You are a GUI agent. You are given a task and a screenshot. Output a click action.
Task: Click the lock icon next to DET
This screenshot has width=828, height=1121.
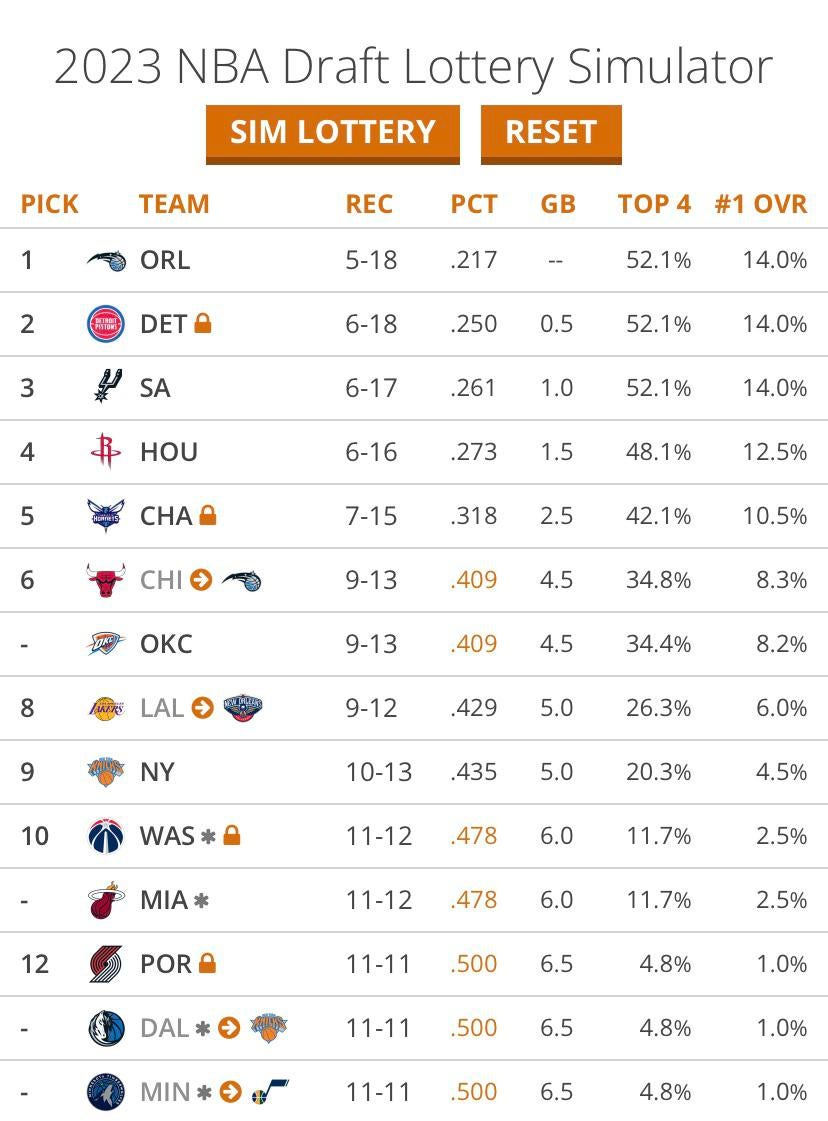(202, 323)
